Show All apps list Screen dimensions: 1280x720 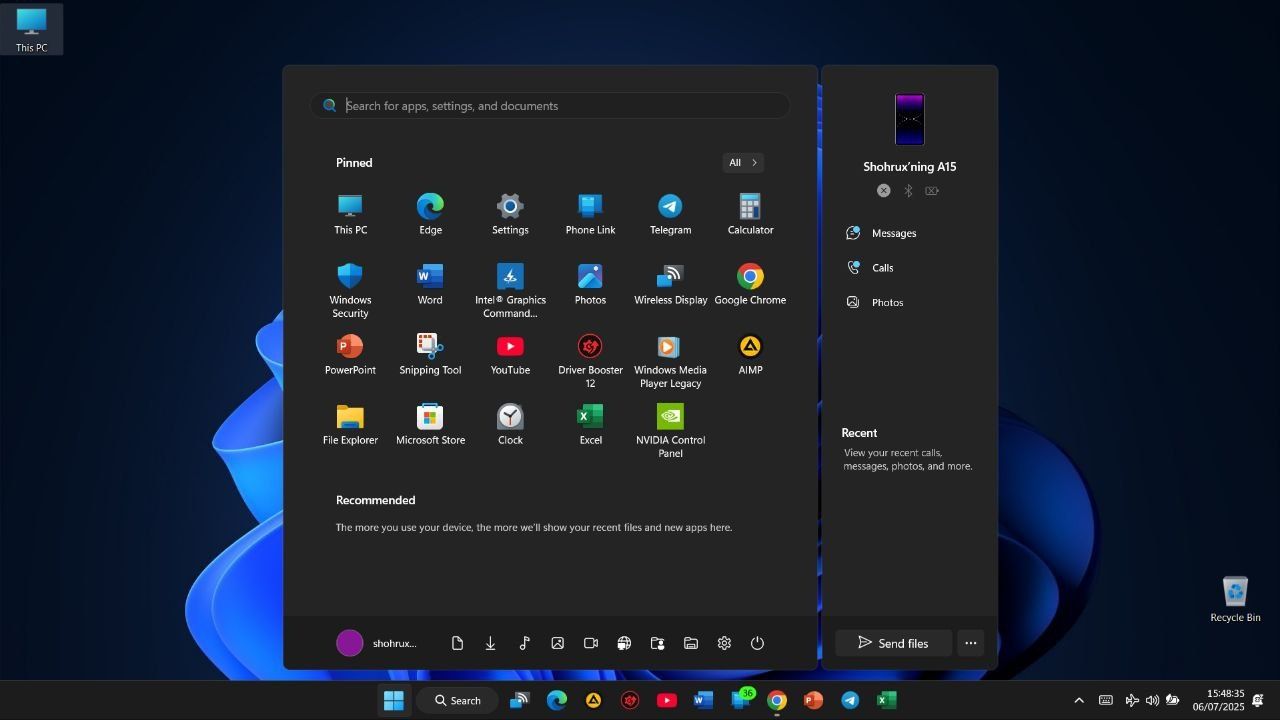pos(743,162)
